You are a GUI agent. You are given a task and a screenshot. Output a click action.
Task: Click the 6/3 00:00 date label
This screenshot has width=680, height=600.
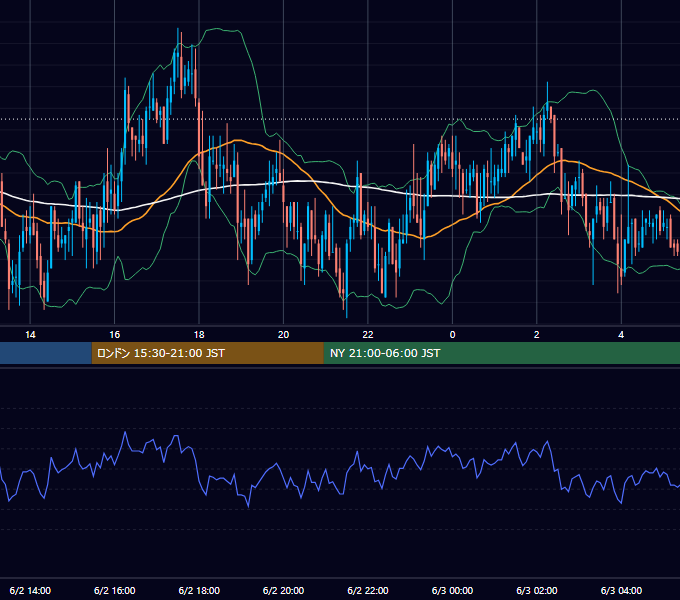coord(452,590)
